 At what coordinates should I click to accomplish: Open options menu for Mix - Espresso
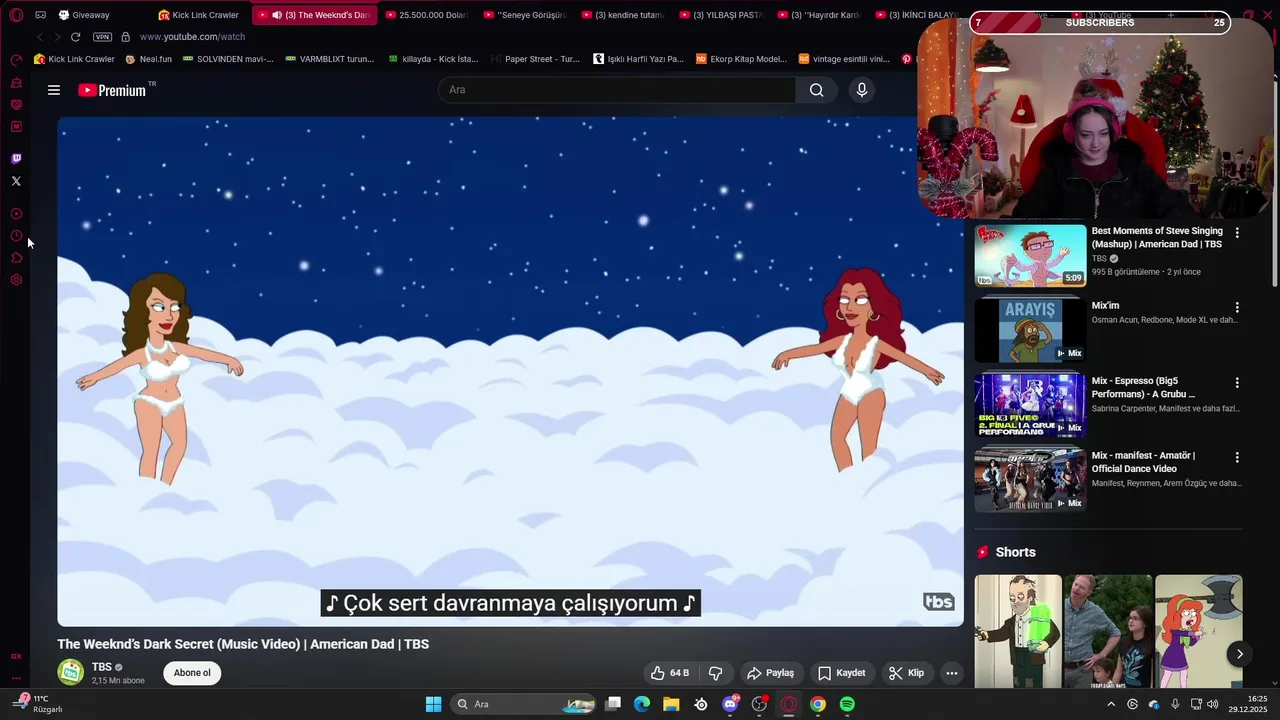coord(1237,383)
